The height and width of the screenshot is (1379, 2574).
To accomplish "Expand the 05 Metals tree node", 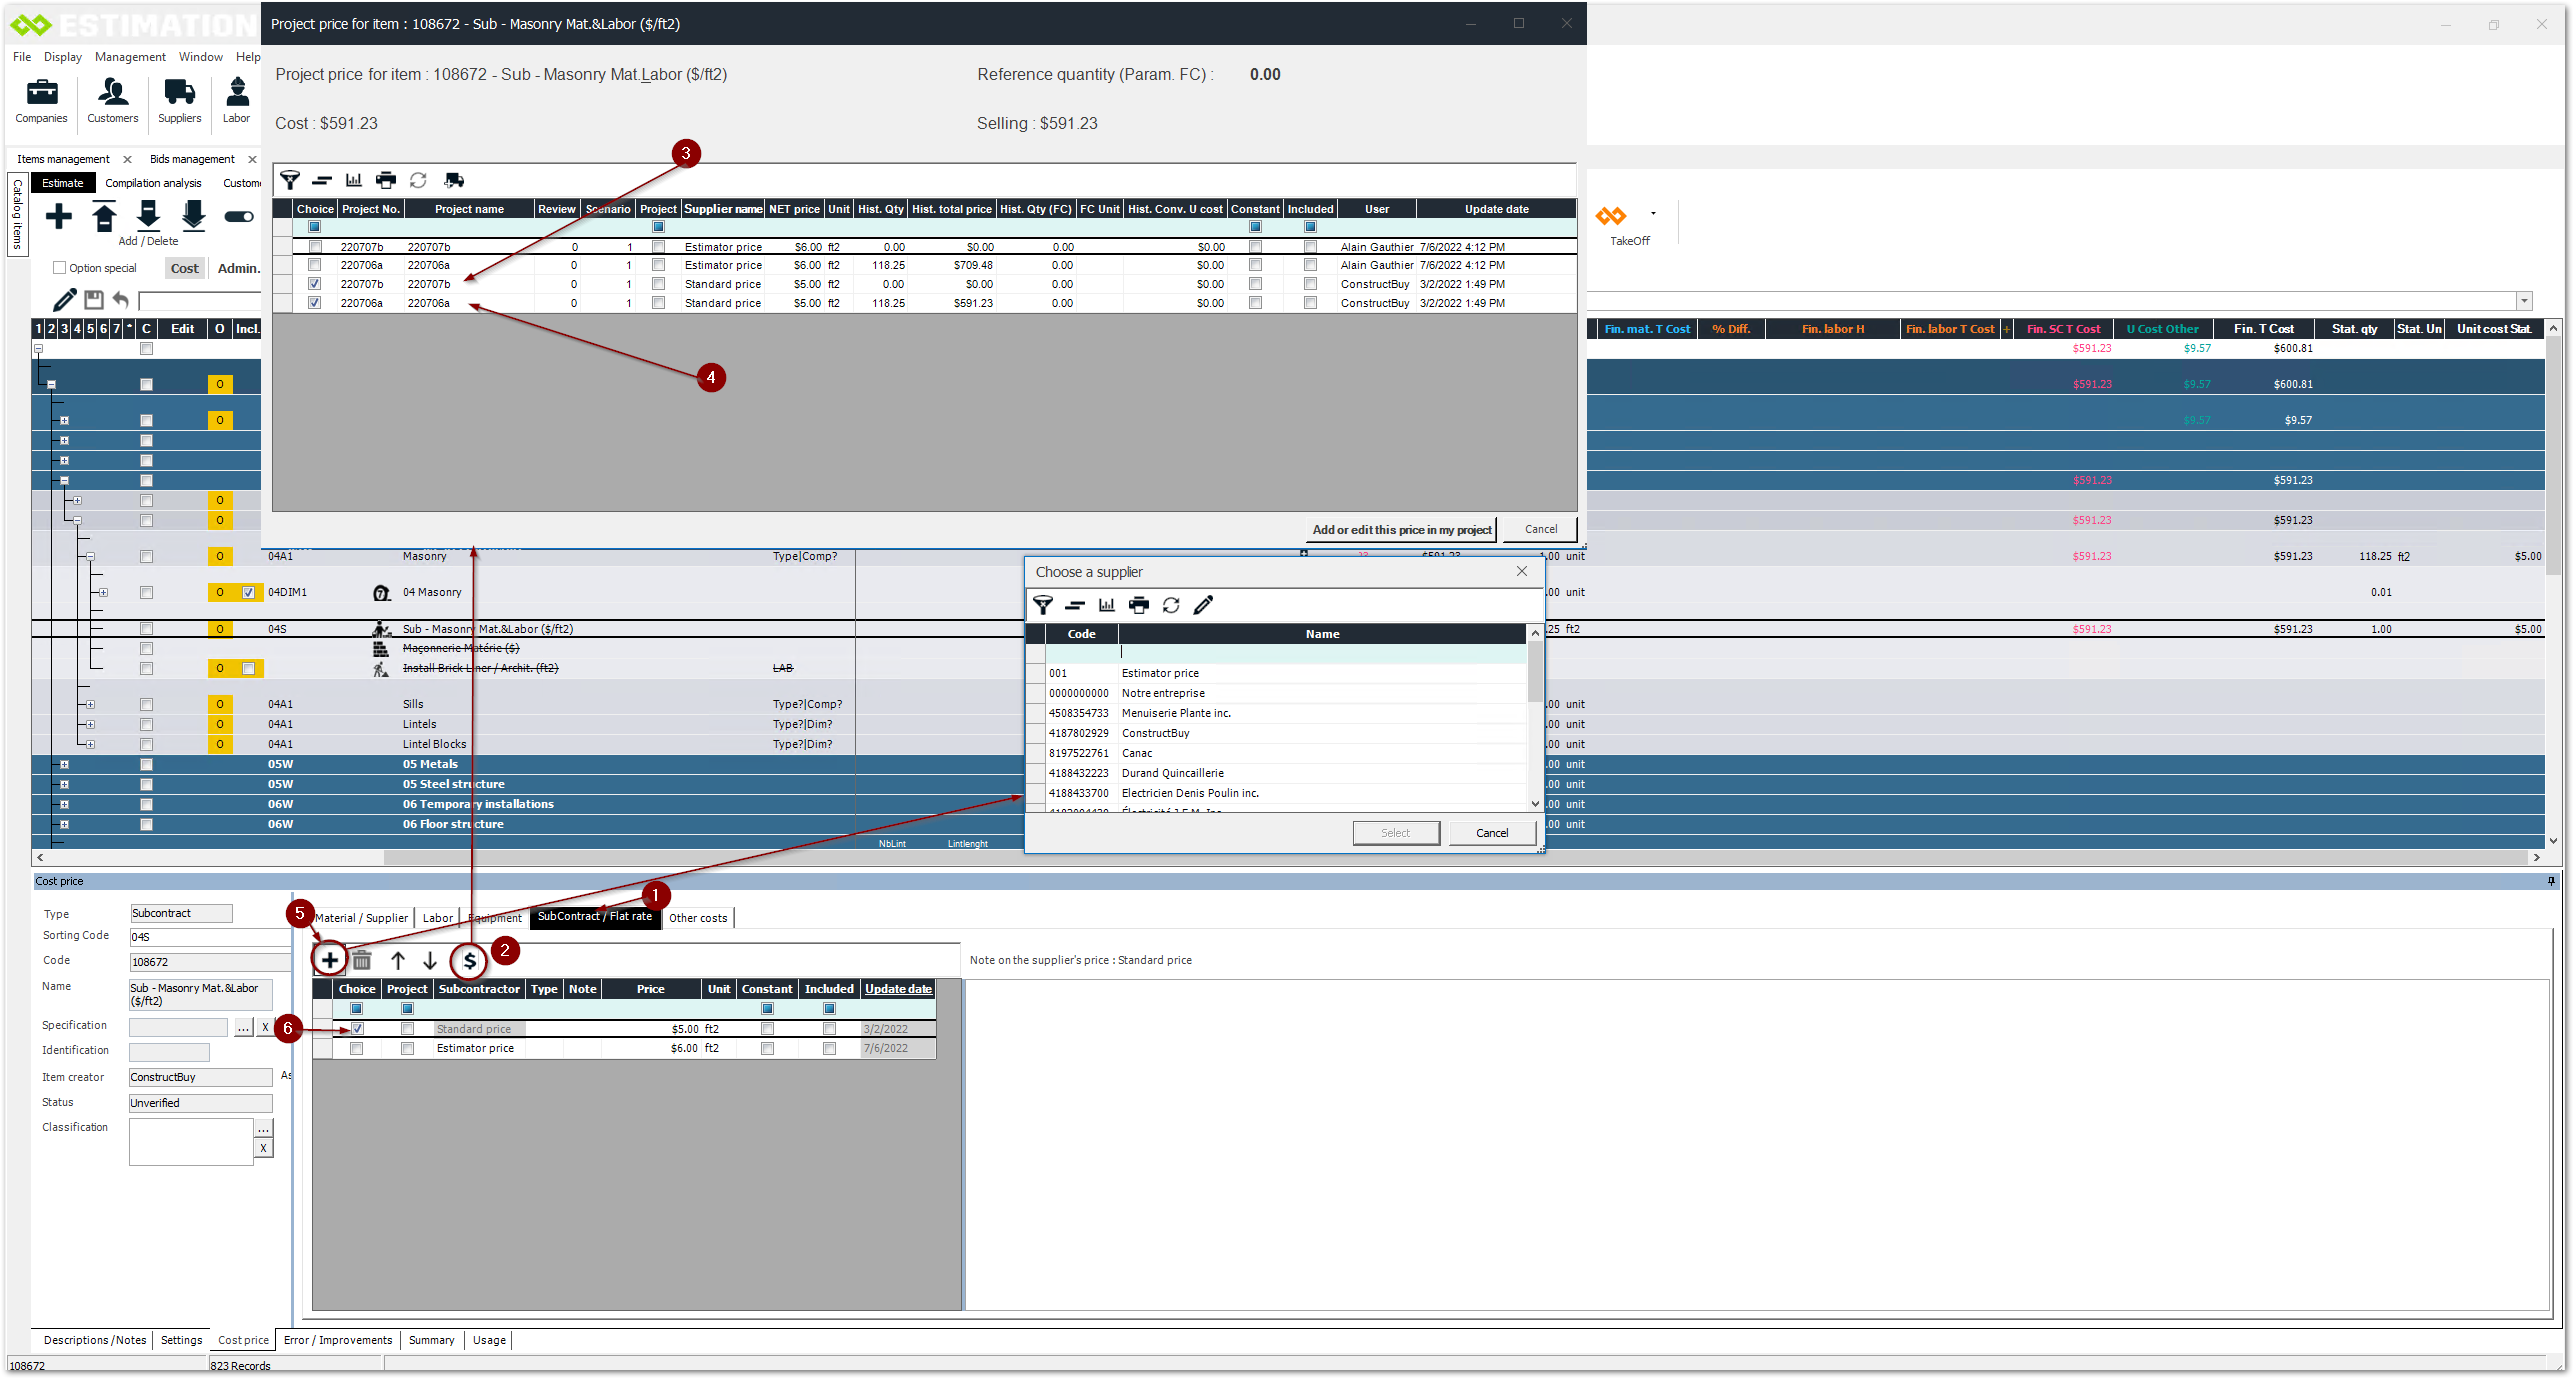I will pyautogui.click(x=64, y=765).
